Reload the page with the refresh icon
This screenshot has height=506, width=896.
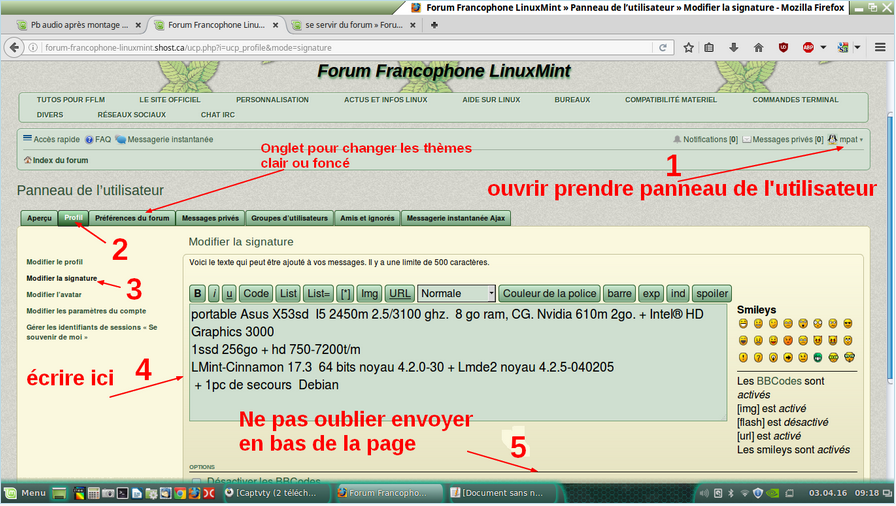tap(663, 47)
